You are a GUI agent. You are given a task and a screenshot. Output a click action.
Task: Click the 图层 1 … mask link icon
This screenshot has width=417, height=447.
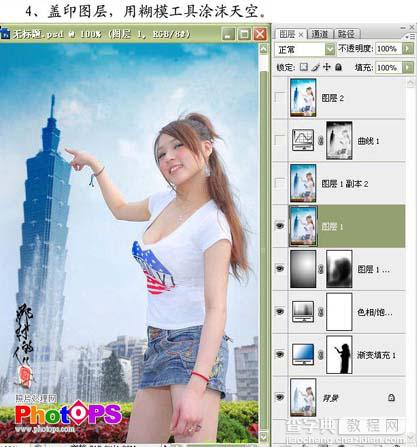(x=320, y=269)
